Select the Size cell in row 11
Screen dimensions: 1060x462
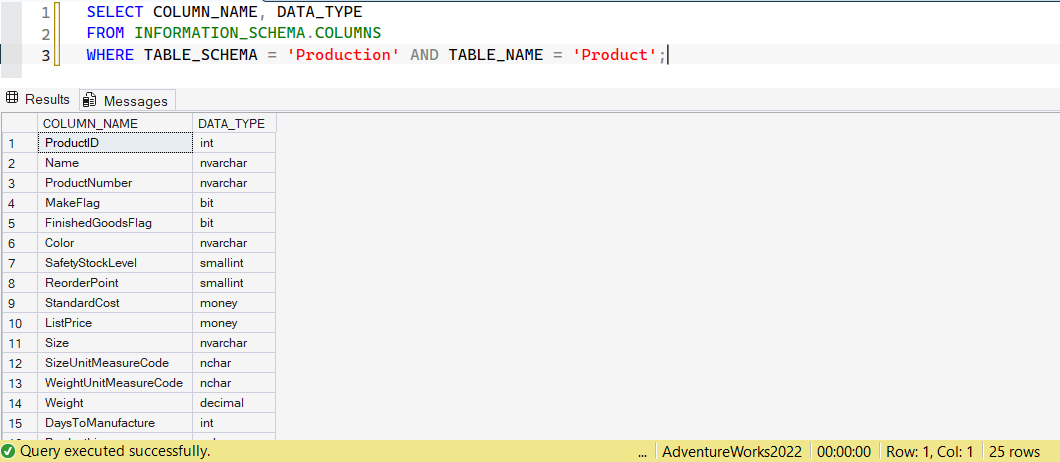pyautogui.click(x=115, y=343)
